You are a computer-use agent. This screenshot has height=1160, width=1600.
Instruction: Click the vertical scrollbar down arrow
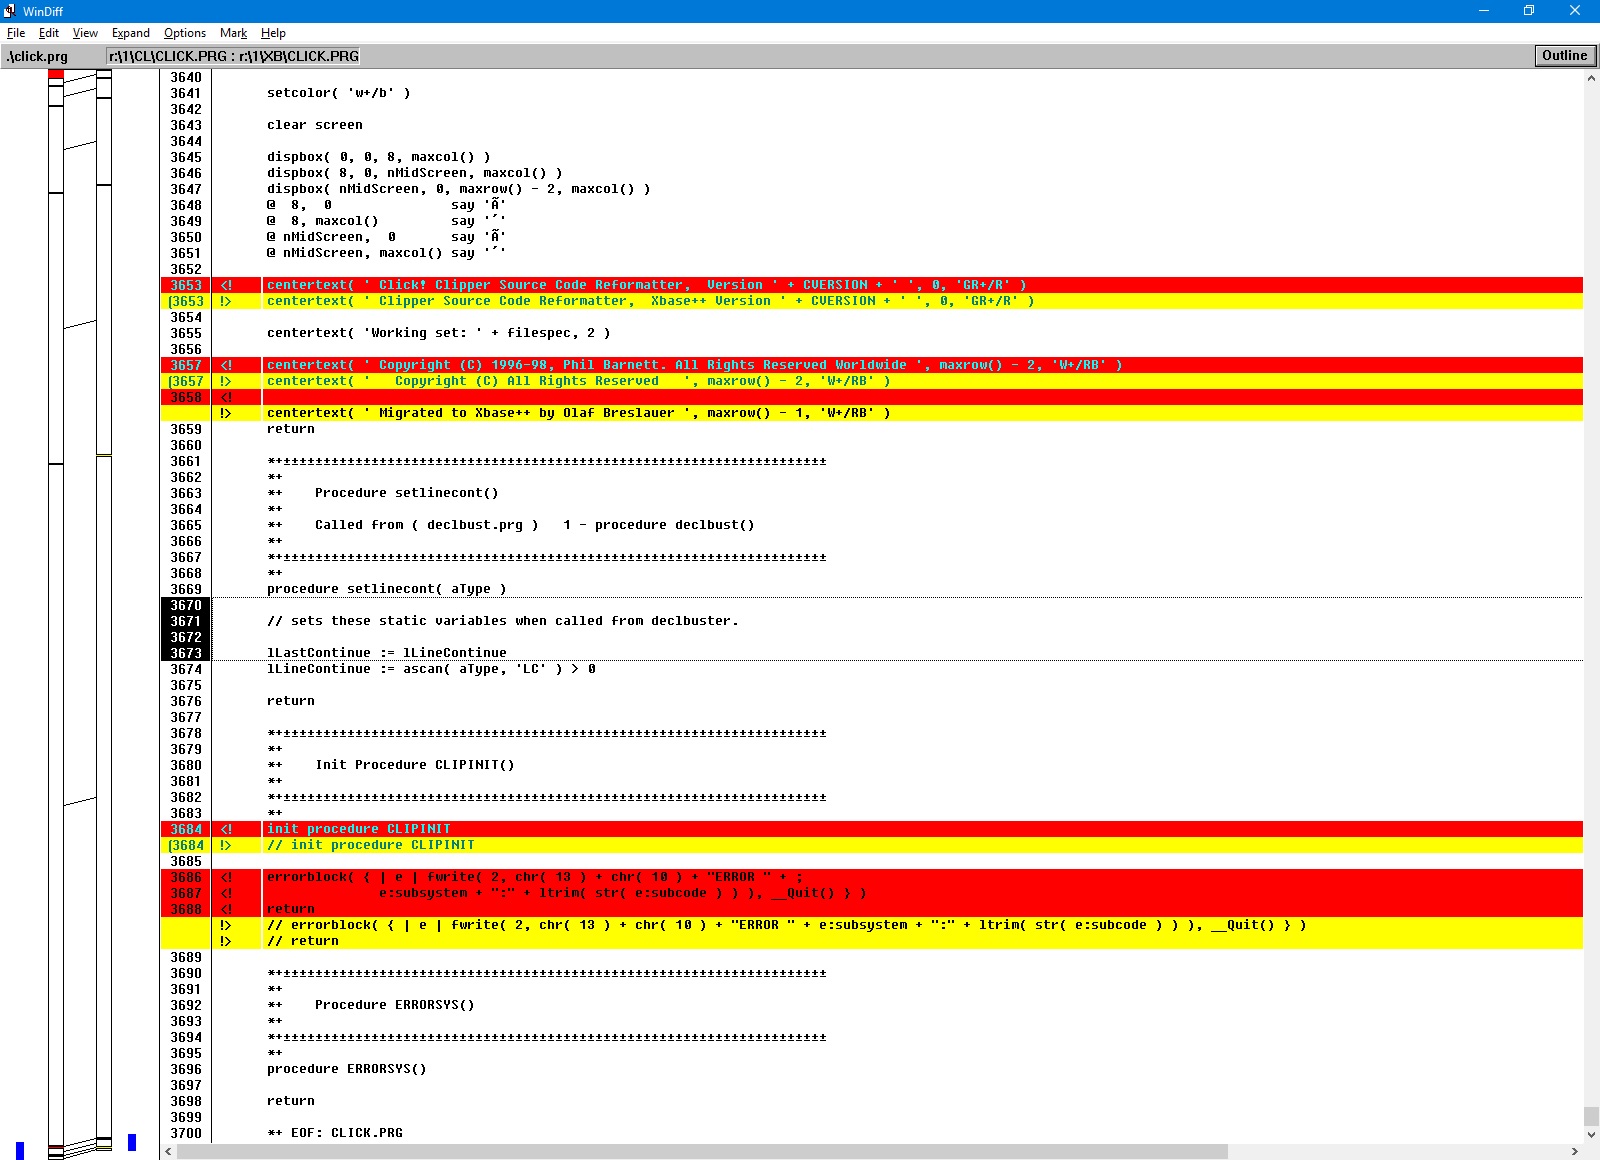(x=1591, y=1135)
